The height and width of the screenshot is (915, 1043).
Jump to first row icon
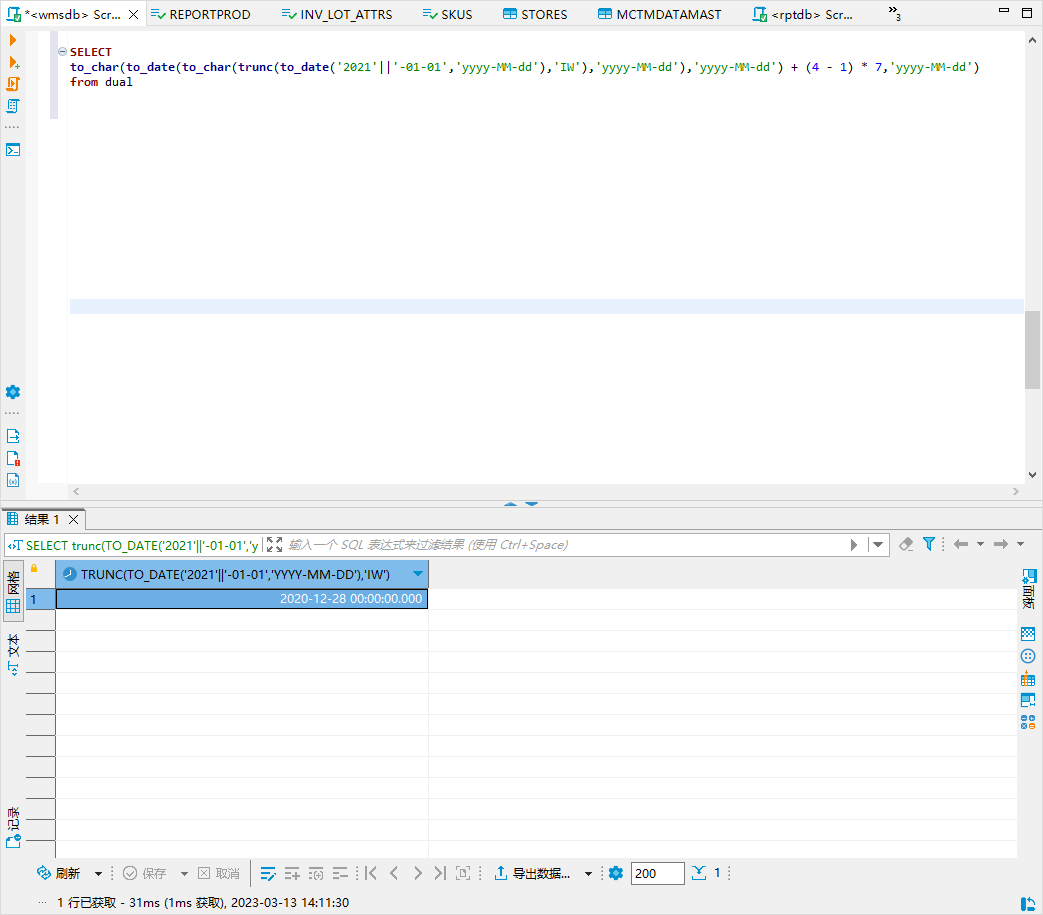click(371, 873)
